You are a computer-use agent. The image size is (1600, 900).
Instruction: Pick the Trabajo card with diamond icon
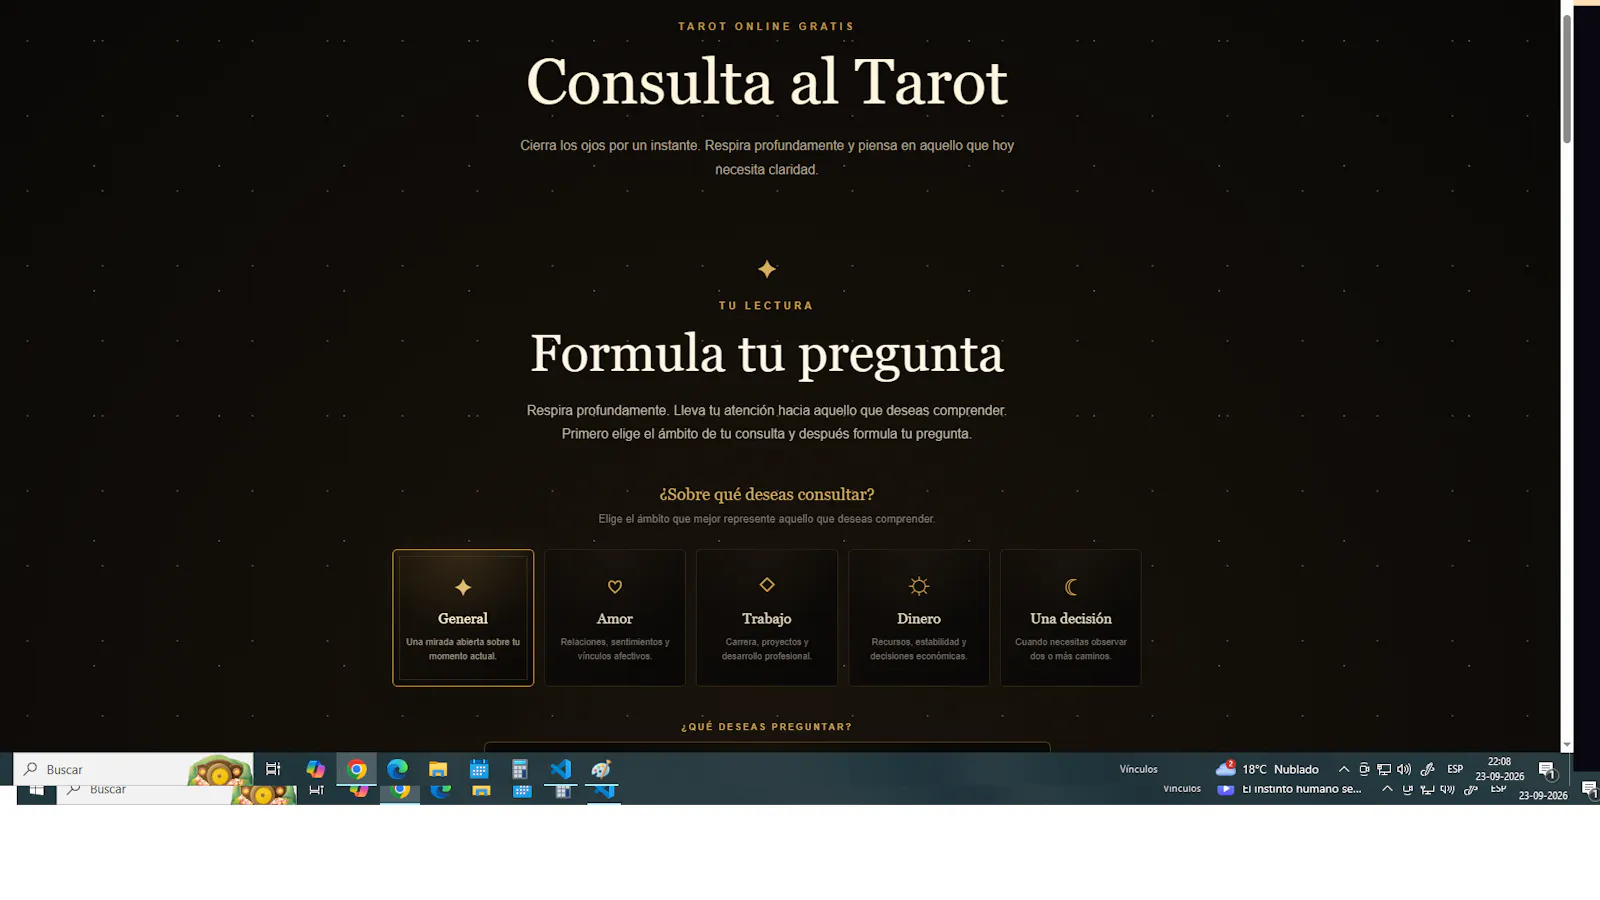[x=767, y=618]
